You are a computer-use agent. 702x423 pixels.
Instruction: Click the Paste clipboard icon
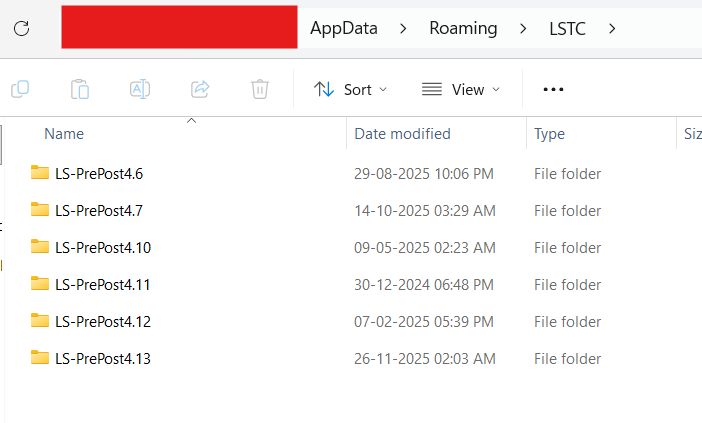point(80,89)
